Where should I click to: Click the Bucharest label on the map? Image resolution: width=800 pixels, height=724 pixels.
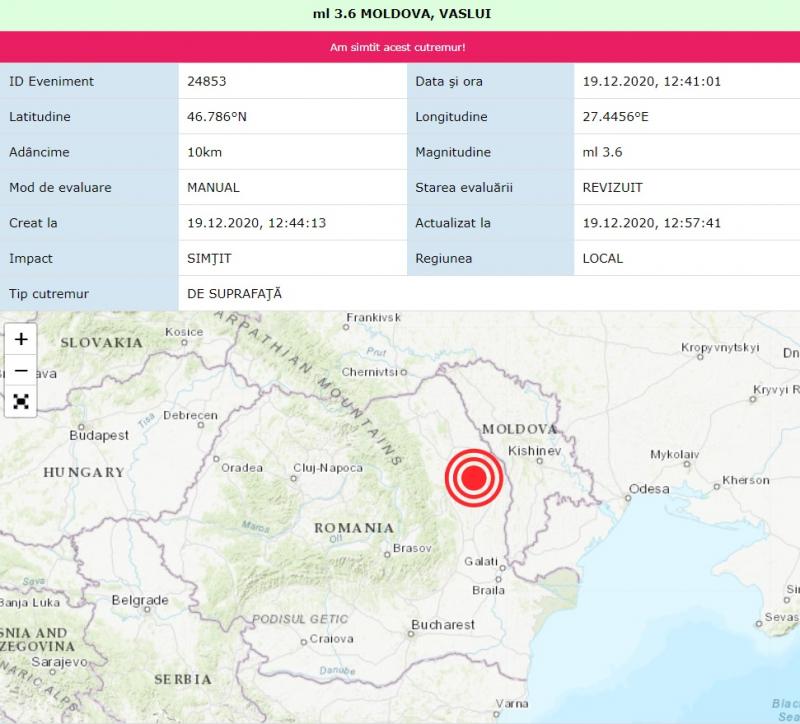[x=443, y=625]
